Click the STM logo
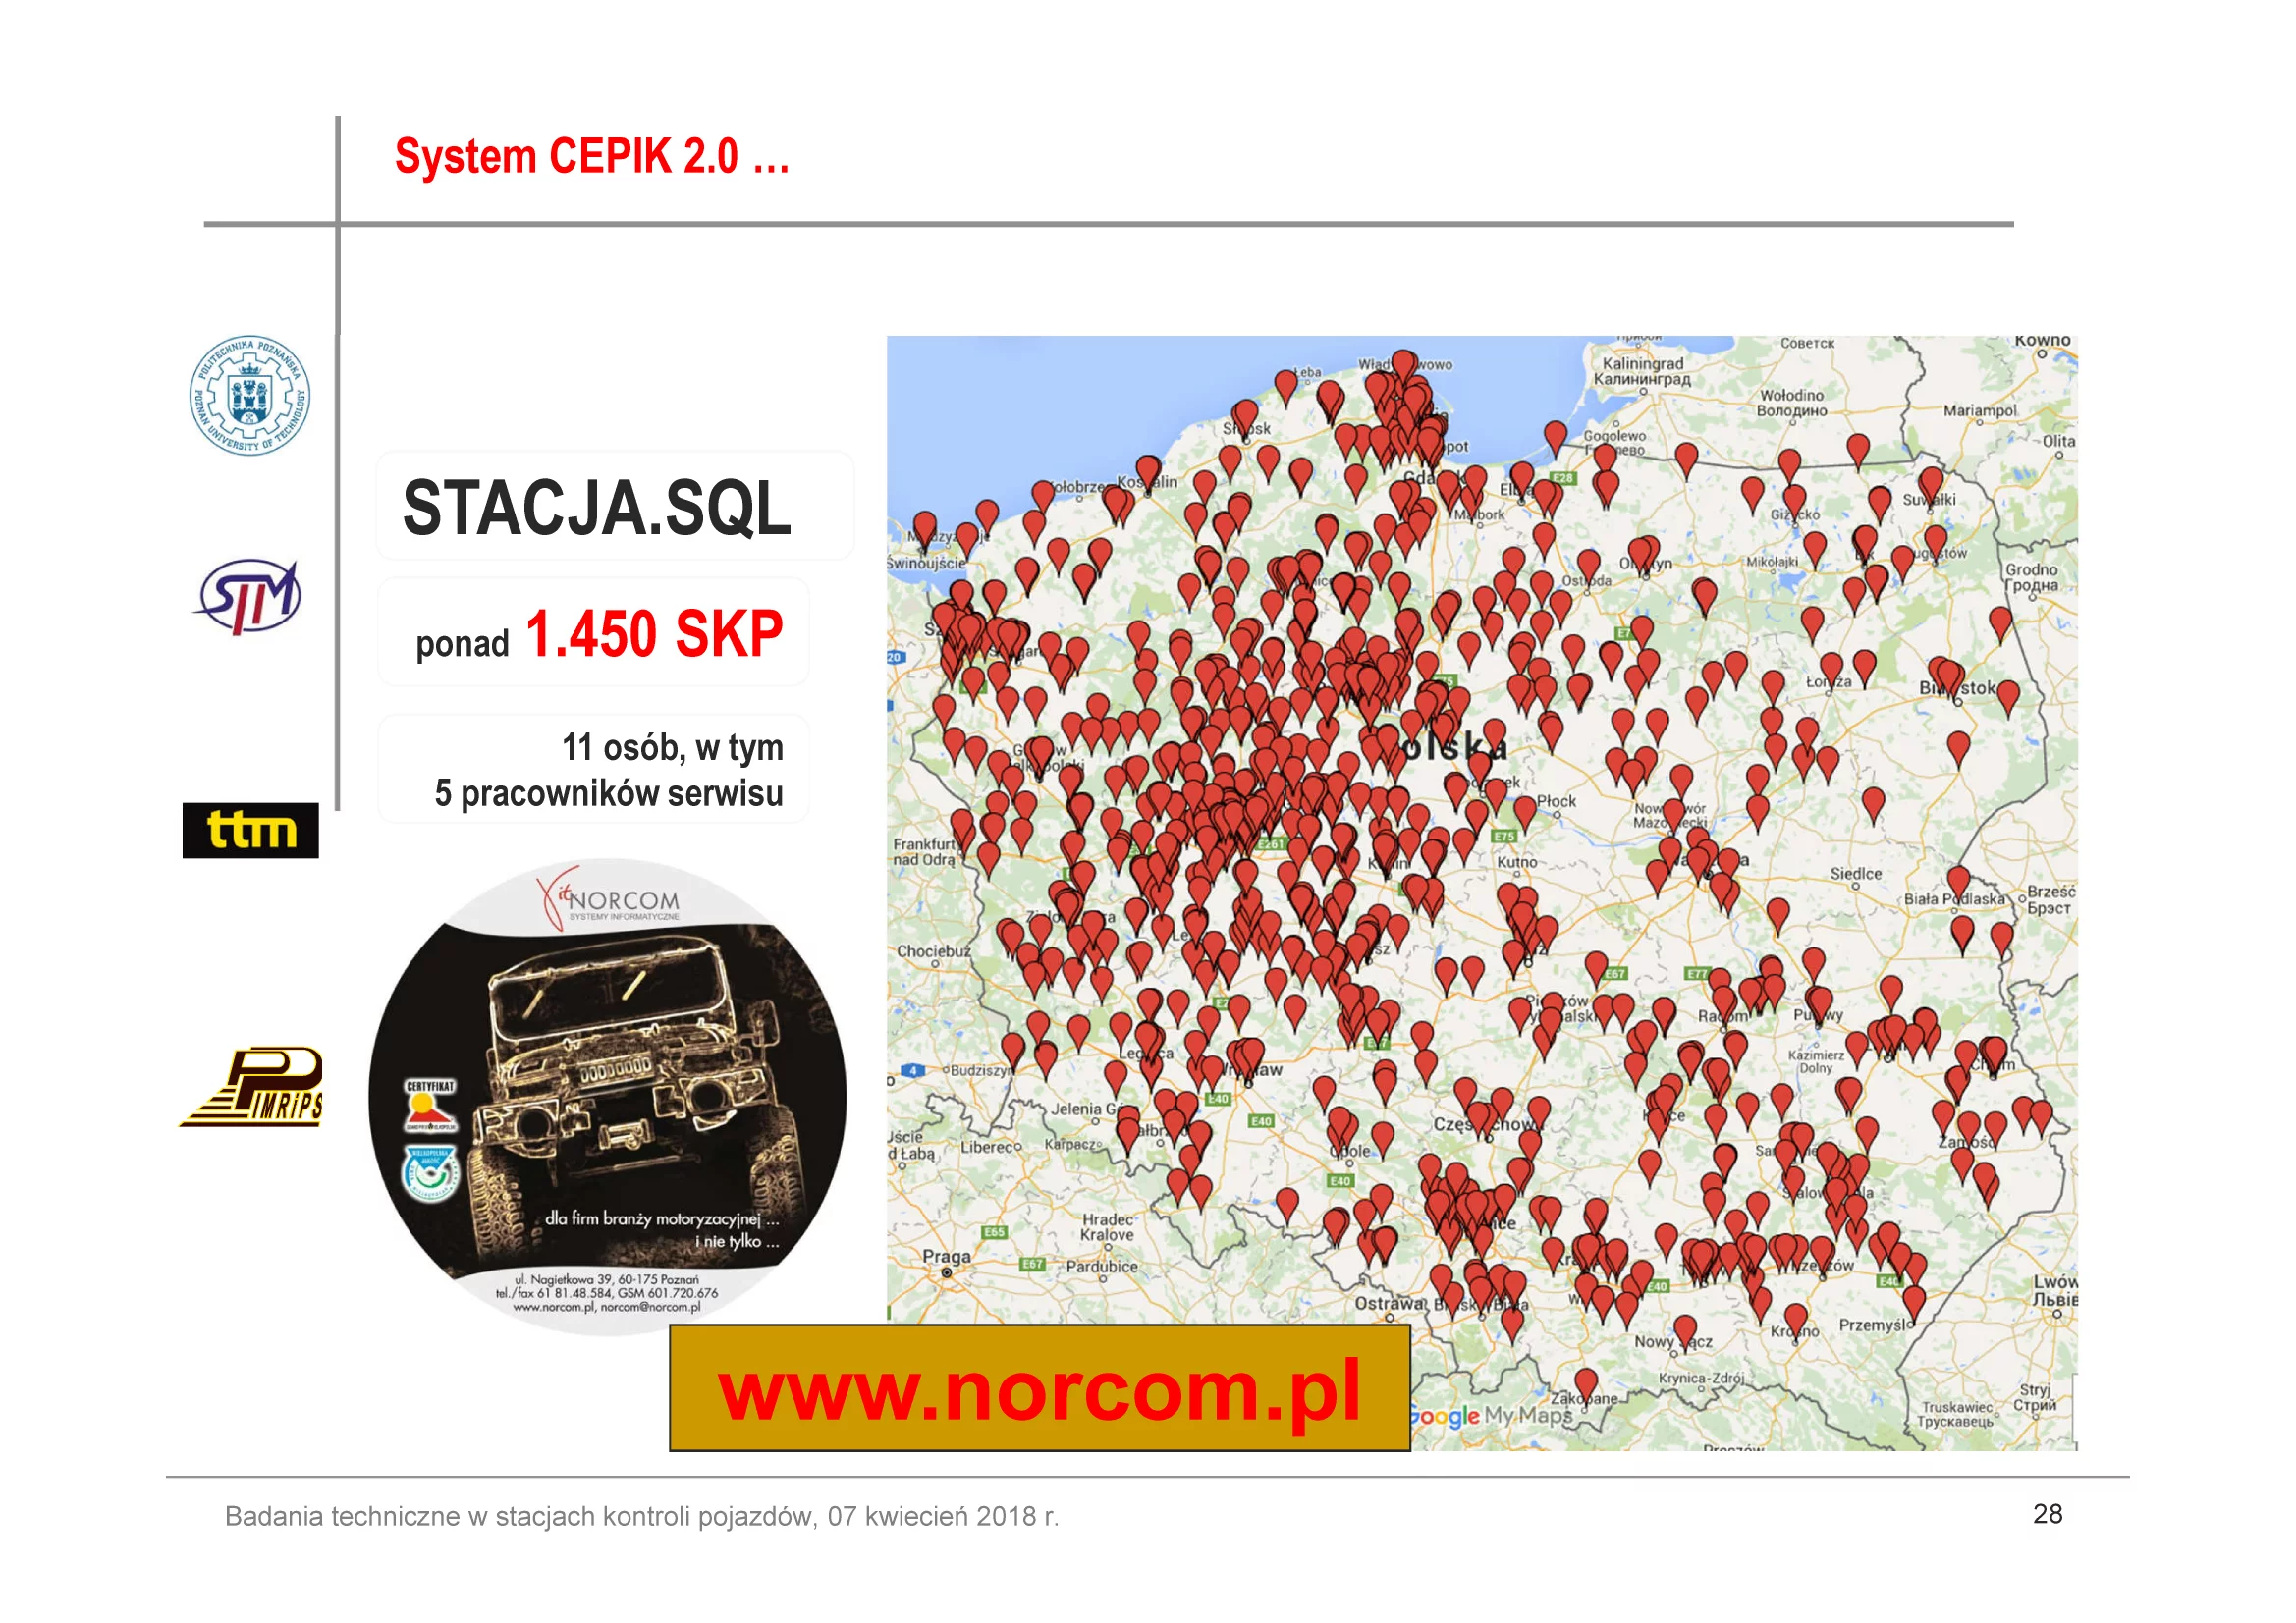The width and height of the screenshot is (2296, 1623). tap(248, 596)
